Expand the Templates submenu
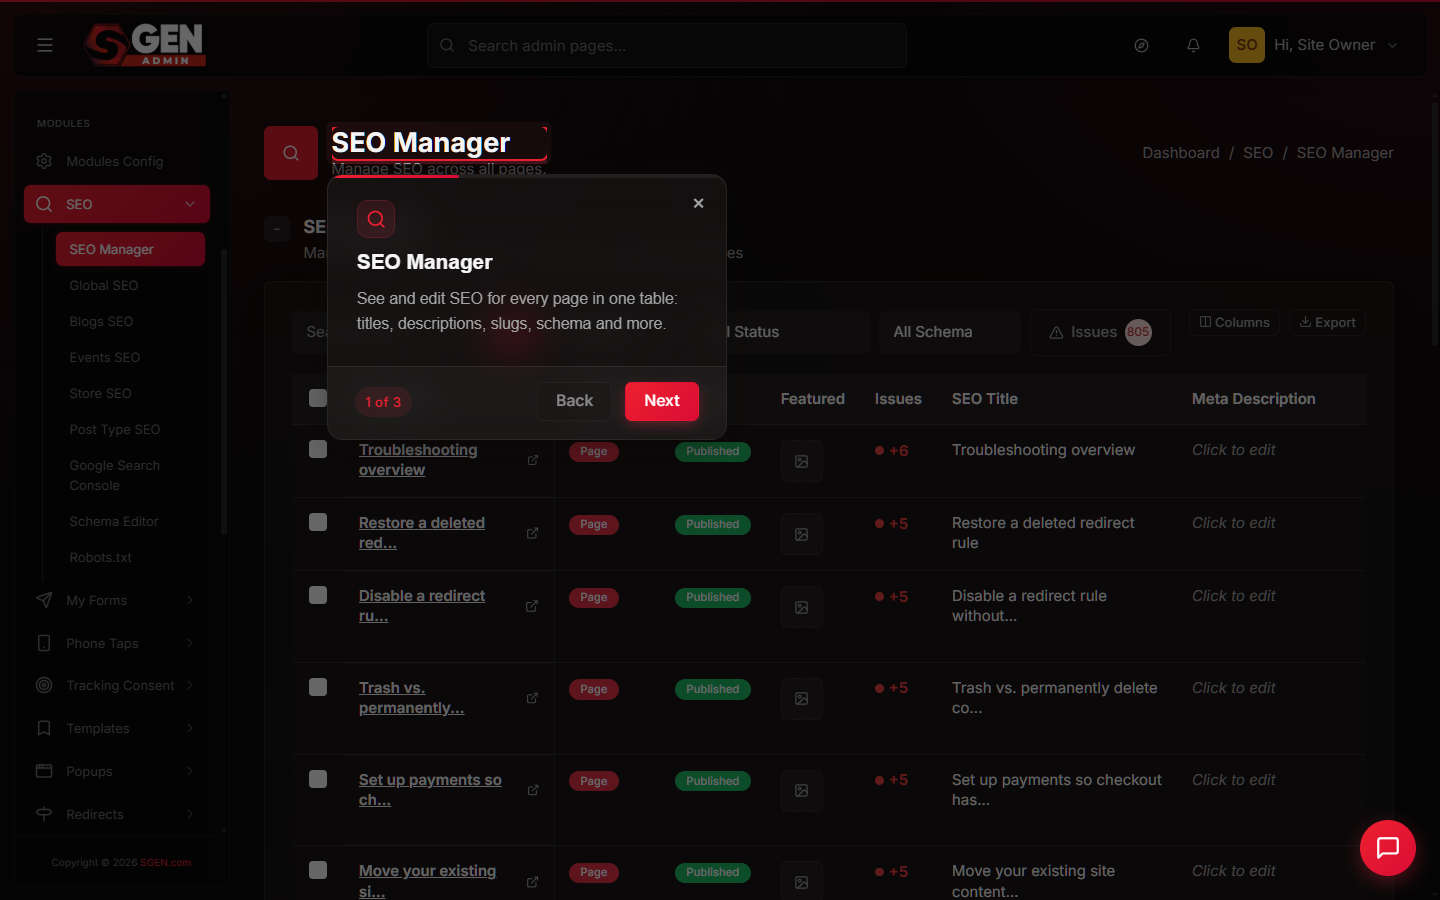The height and width of the screenshot is (900, 1440). point(190,728)
